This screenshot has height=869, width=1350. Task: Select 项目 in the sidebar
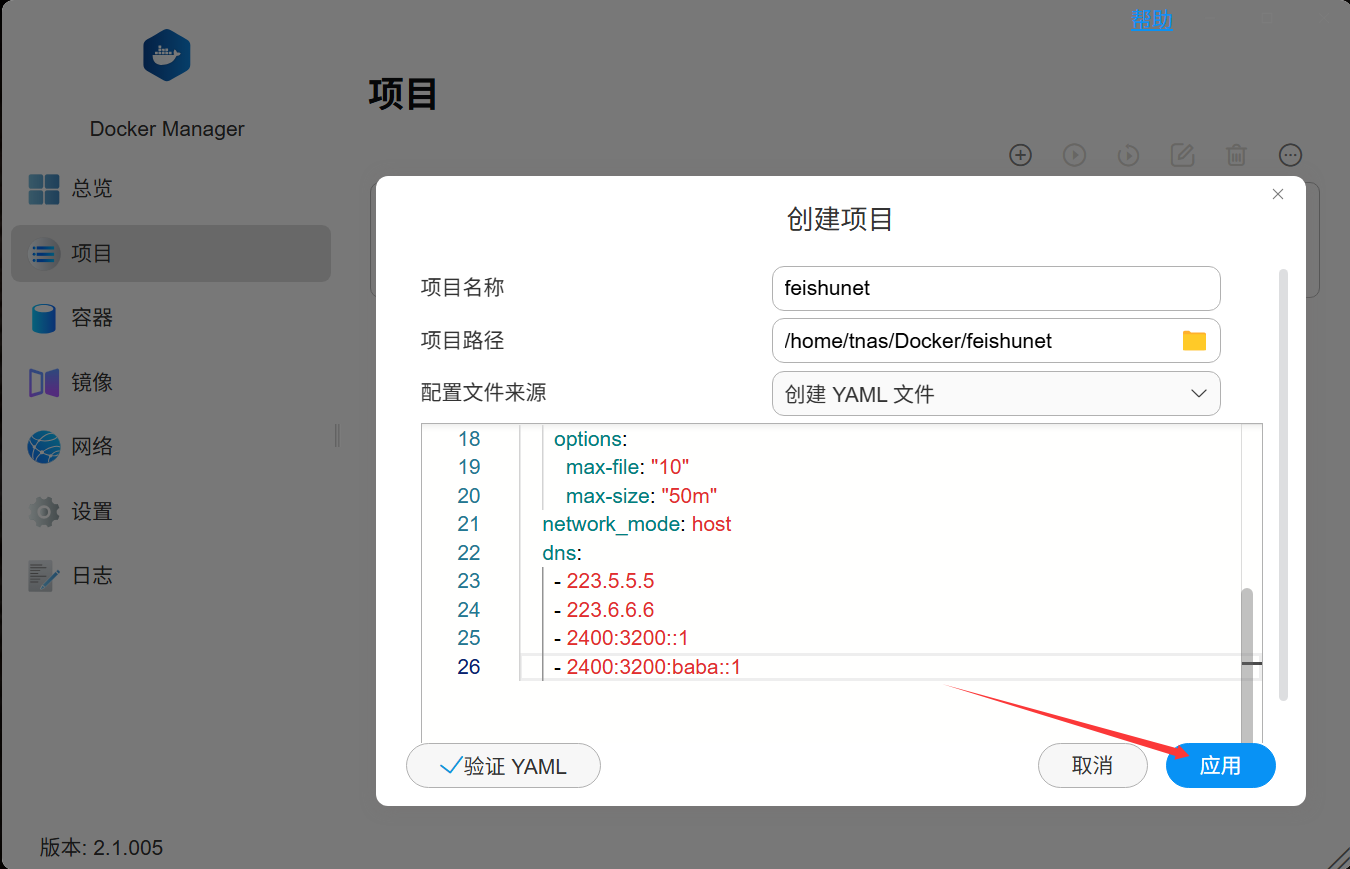(x=171, y=253)
